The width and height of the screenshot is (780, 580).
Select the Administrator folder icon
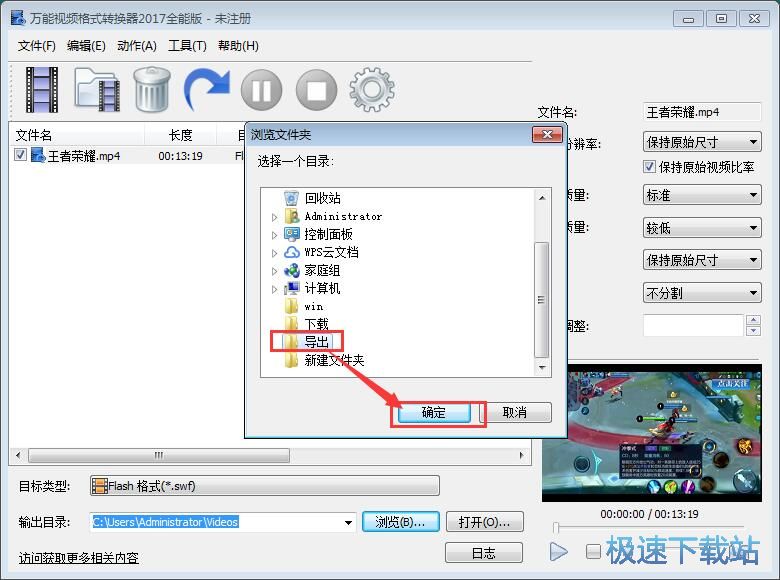(292, 216)
